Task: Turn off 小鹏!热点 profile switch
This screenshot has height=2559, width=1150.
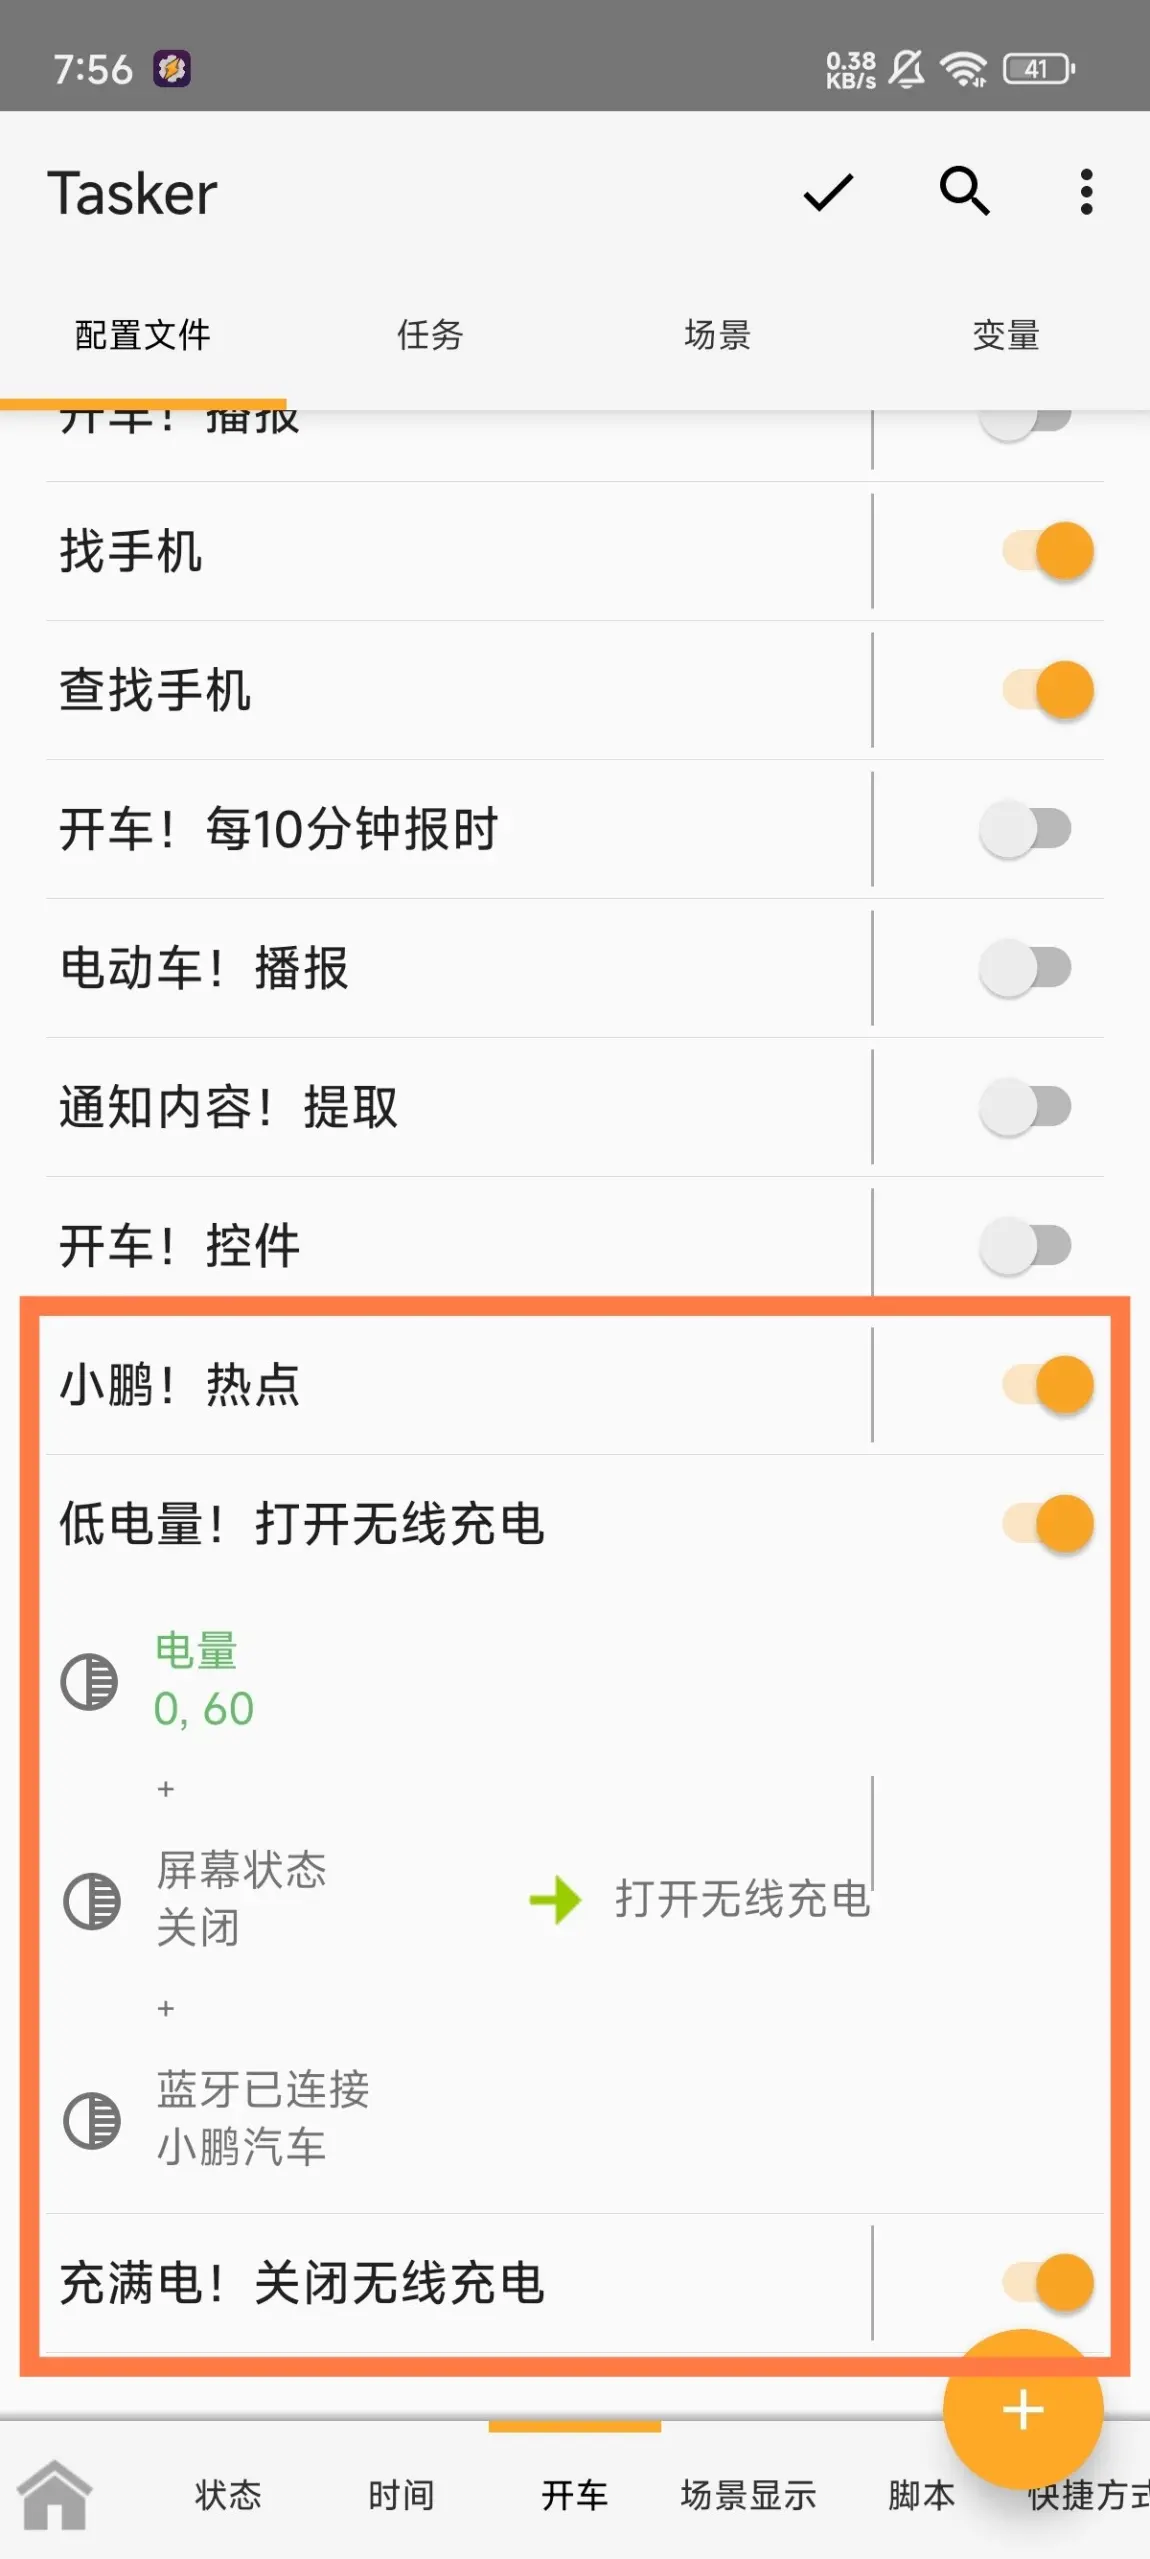Action: [x=1047, y=1385]
